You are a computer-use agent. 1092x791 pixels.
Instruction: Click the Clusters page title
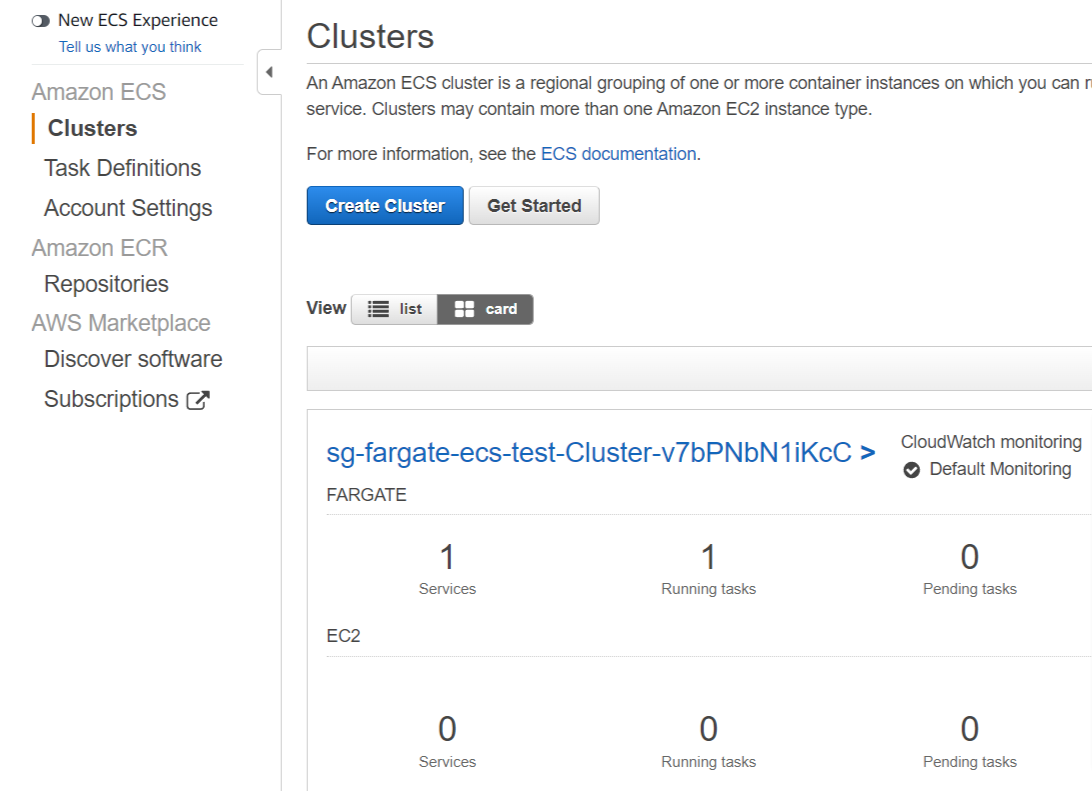tap(370, 36)
